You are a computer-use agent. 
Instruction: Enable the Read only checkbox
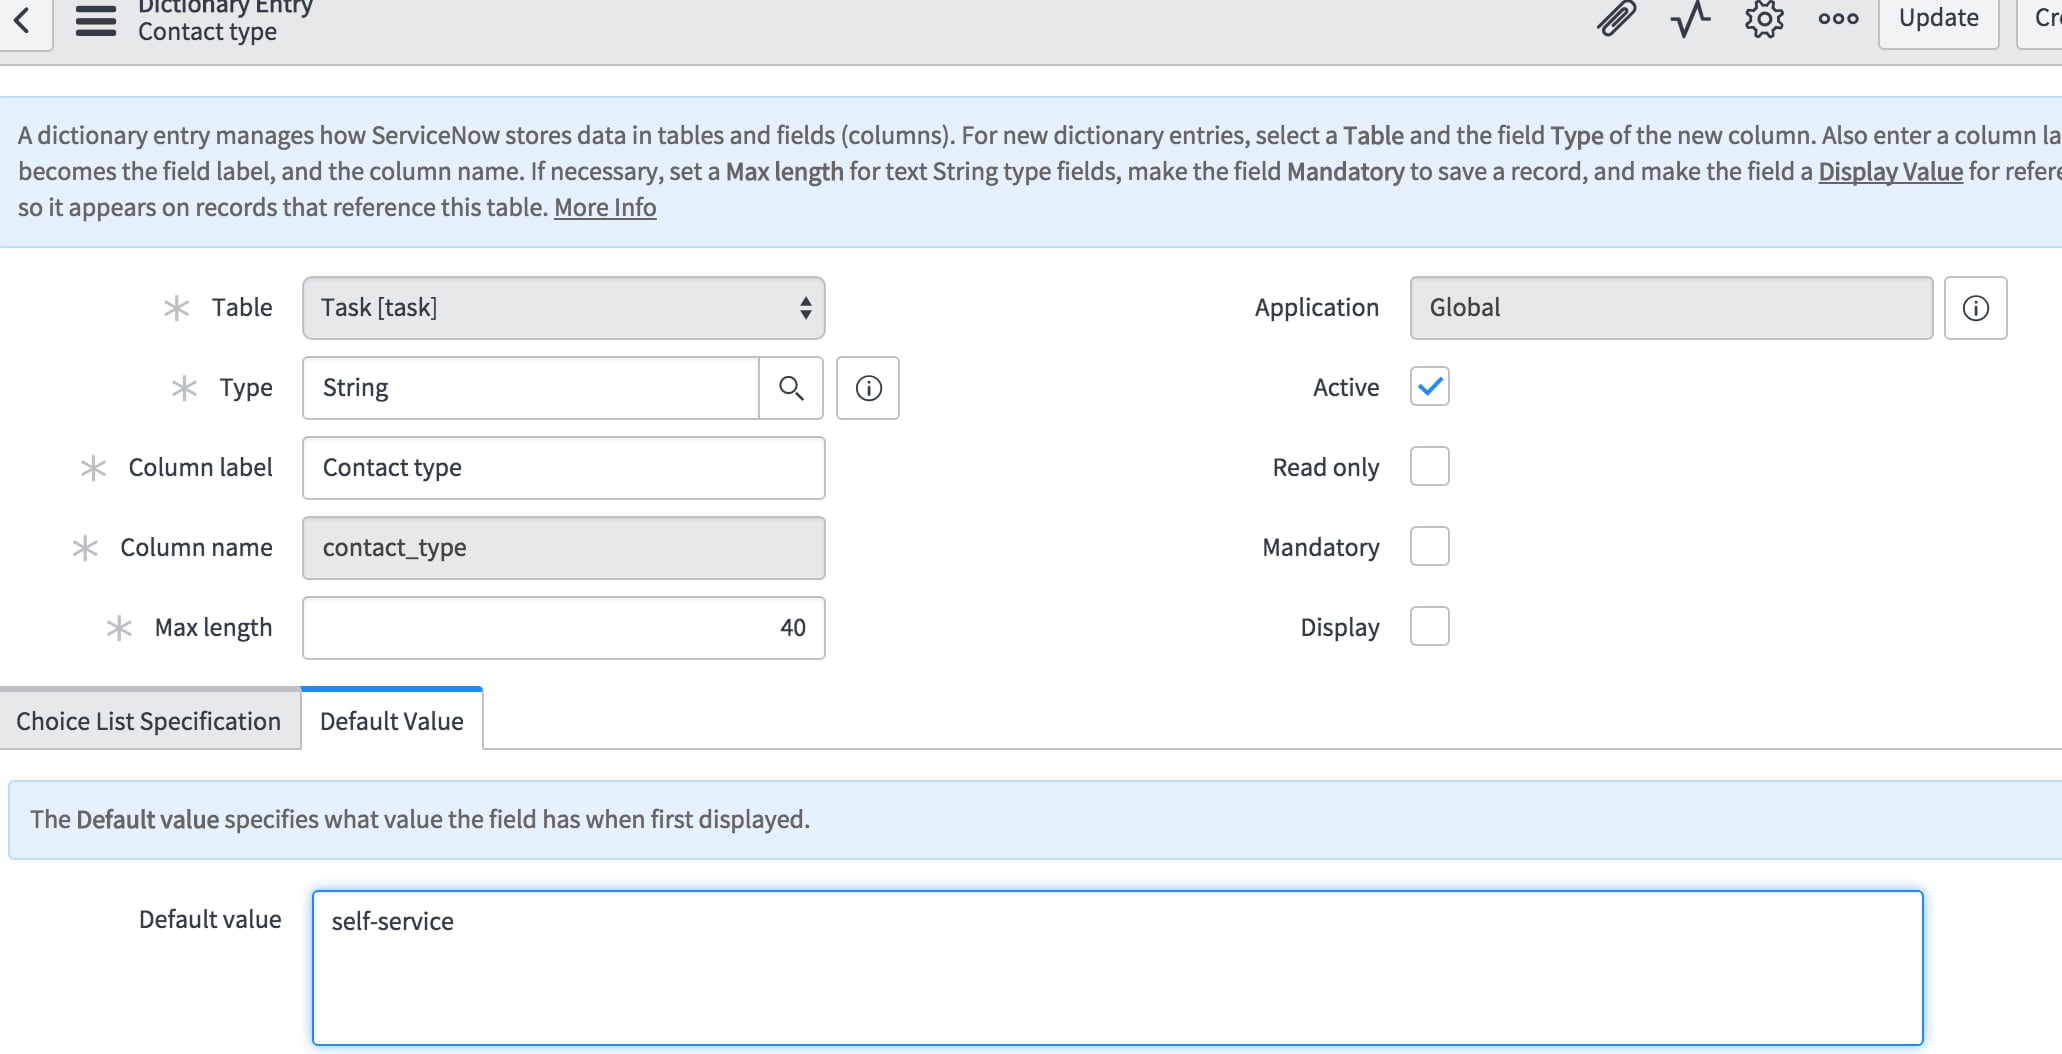[1429, 466]
